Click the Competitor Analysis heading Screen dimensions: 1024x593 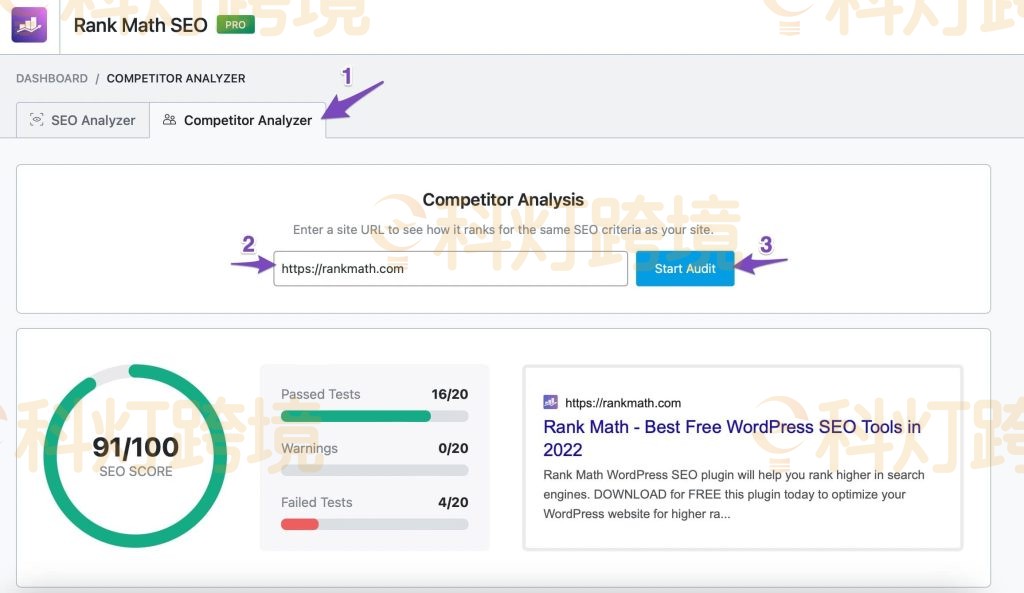[503, 200]
